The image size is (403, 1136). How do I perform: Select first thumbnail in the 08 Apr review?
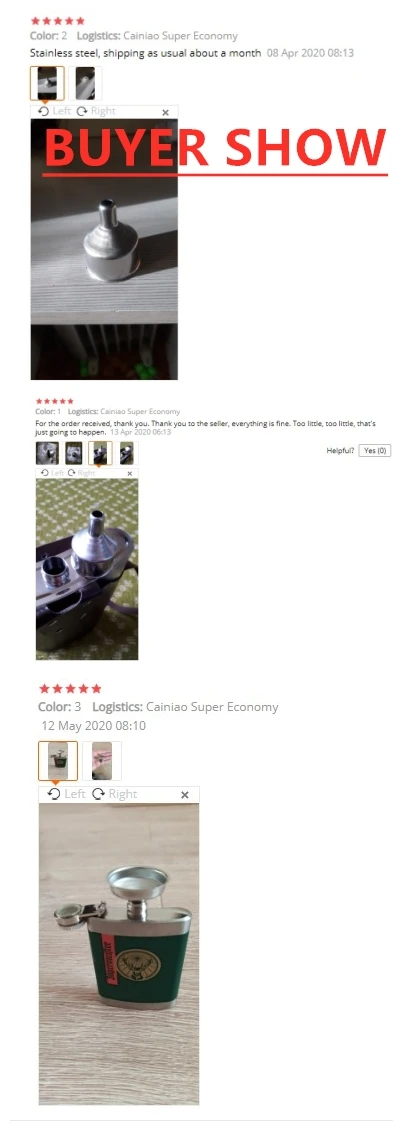pos(47,83)
